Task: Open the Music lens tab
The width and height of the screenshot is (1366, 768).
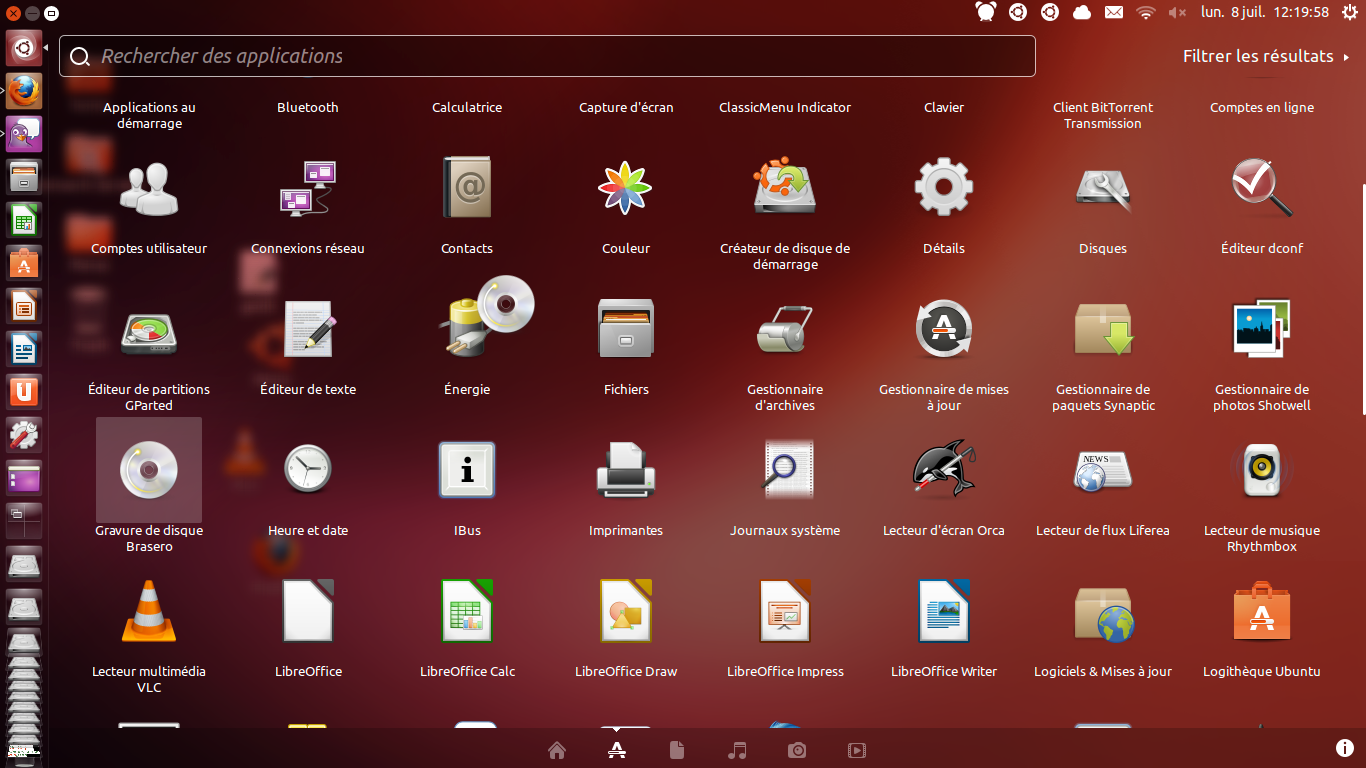Action: point(737,750)
